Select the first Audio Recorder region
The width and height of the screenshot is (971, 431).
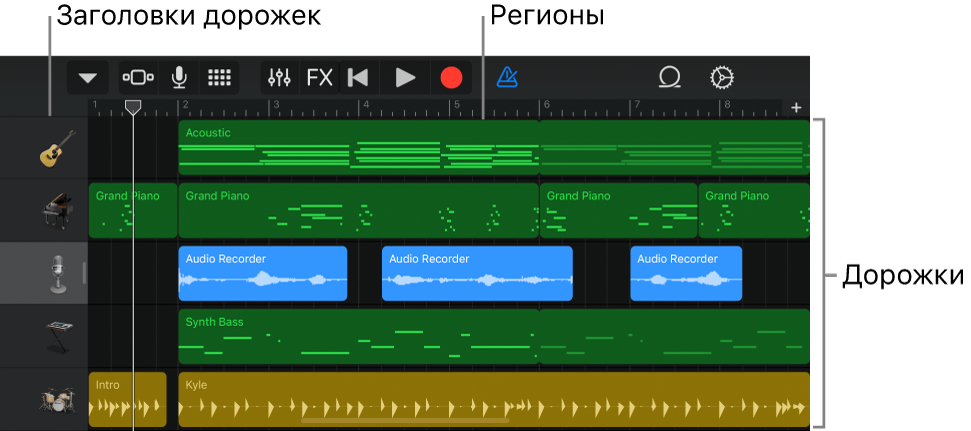263,273
